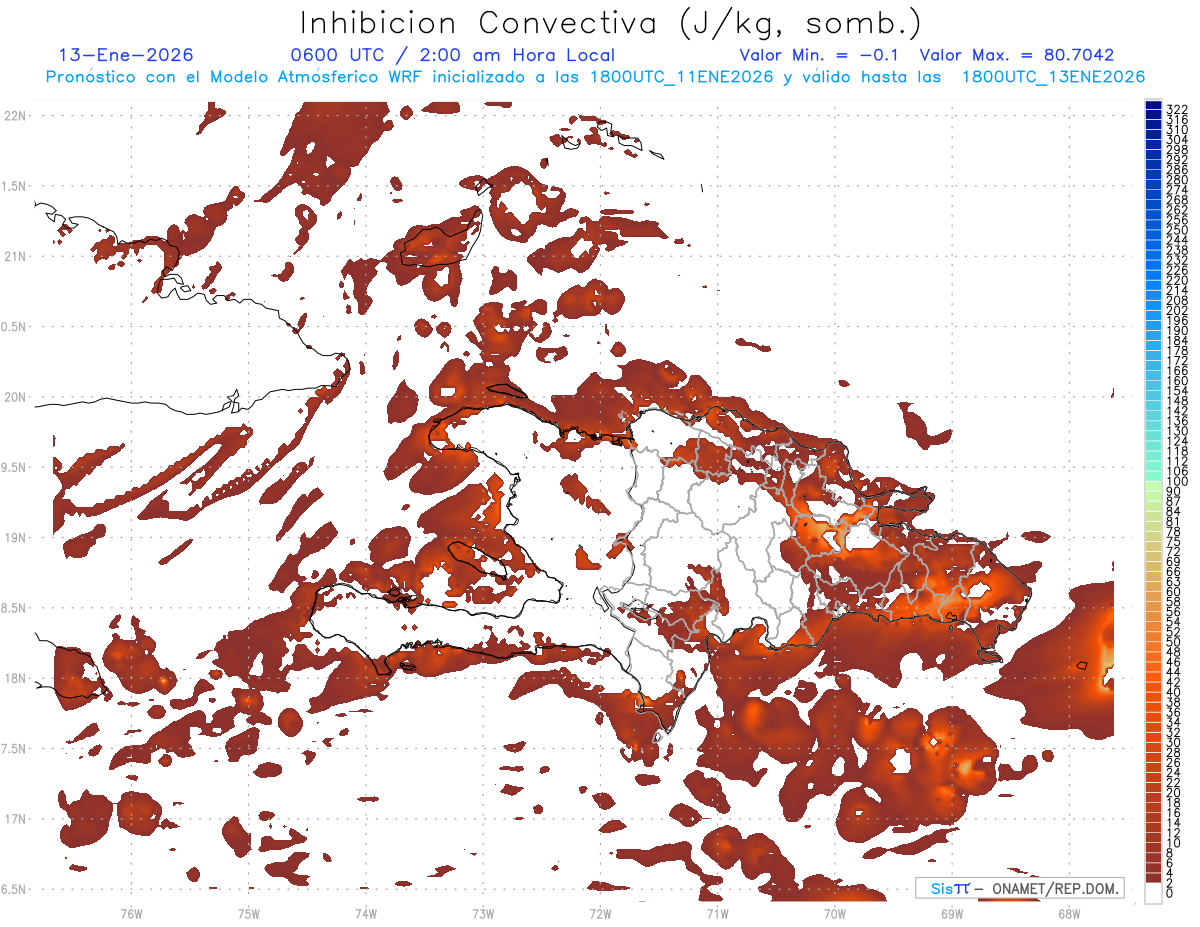Click the 'SisTT - ONAMET/REP.DOM.' credit box
The image size is (1200, 927).
1019,888
